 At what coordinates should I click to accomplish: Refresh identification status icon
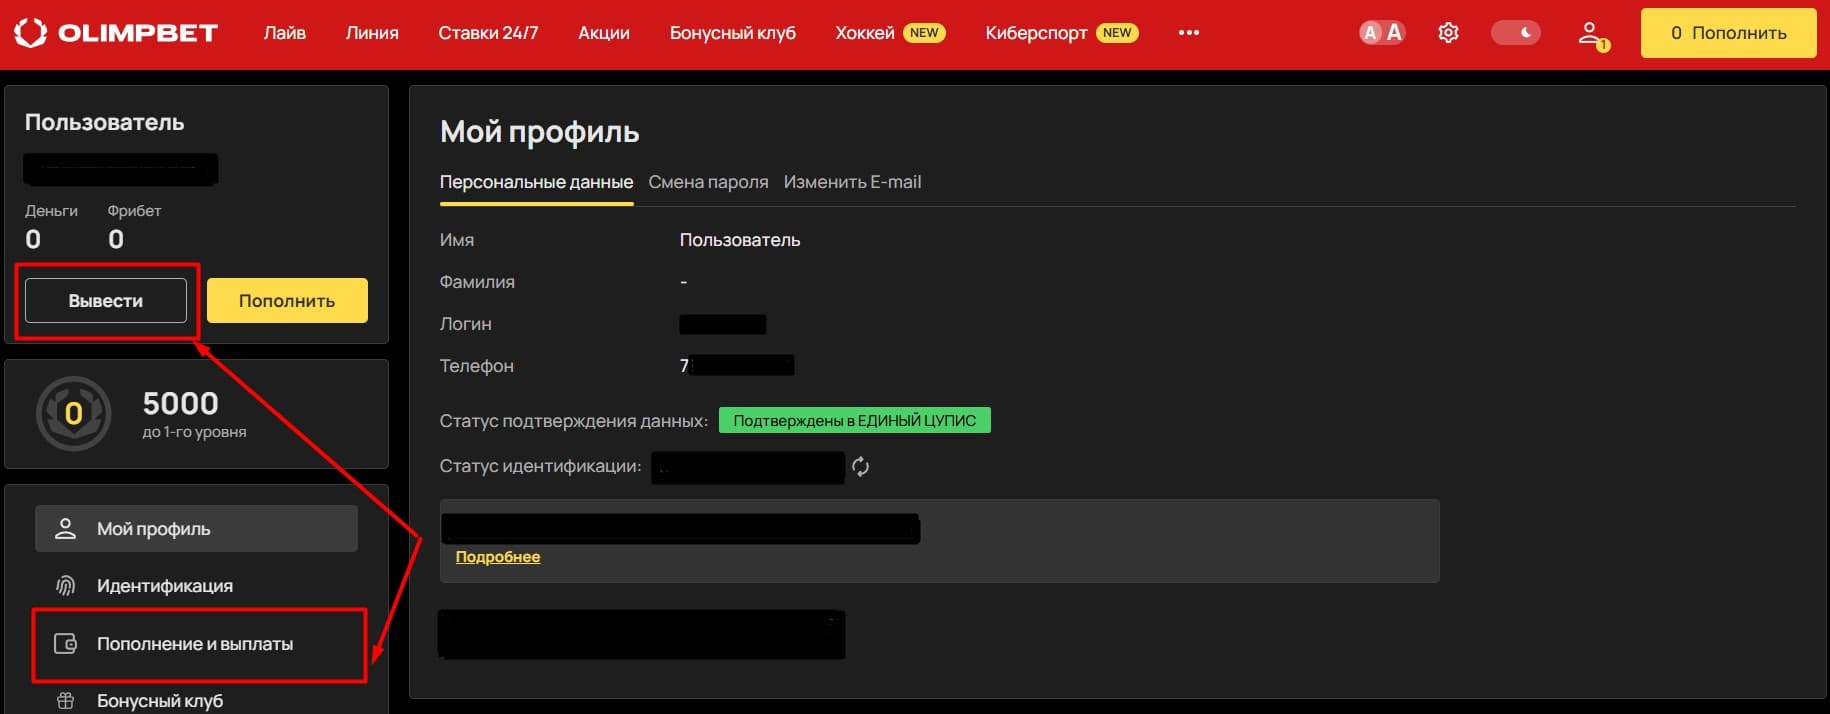click(860, 467)
